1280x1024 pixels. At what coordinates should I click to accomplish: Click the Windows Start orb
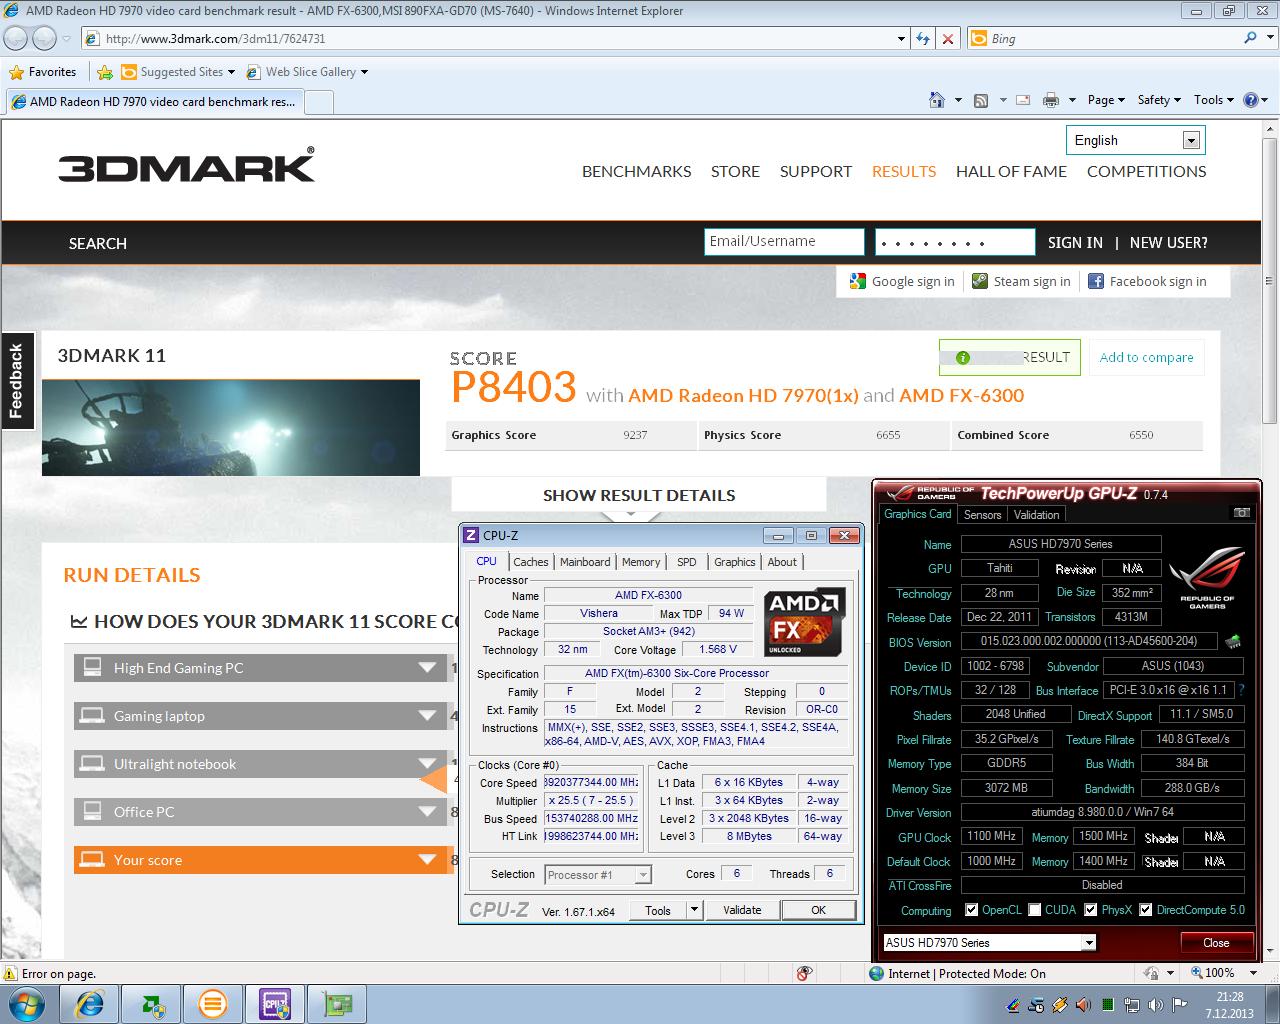tap(27, 1003)
